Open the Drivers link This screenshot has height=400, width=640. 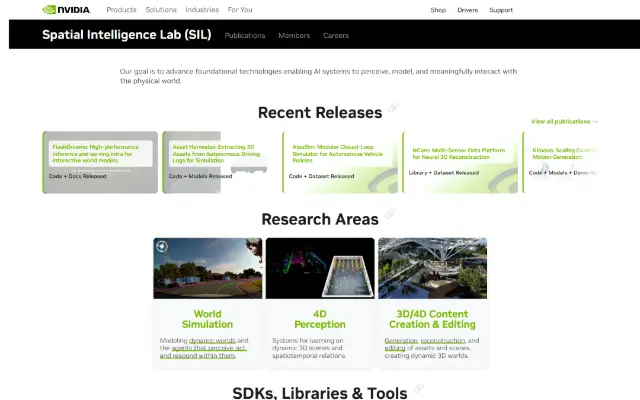467,10
